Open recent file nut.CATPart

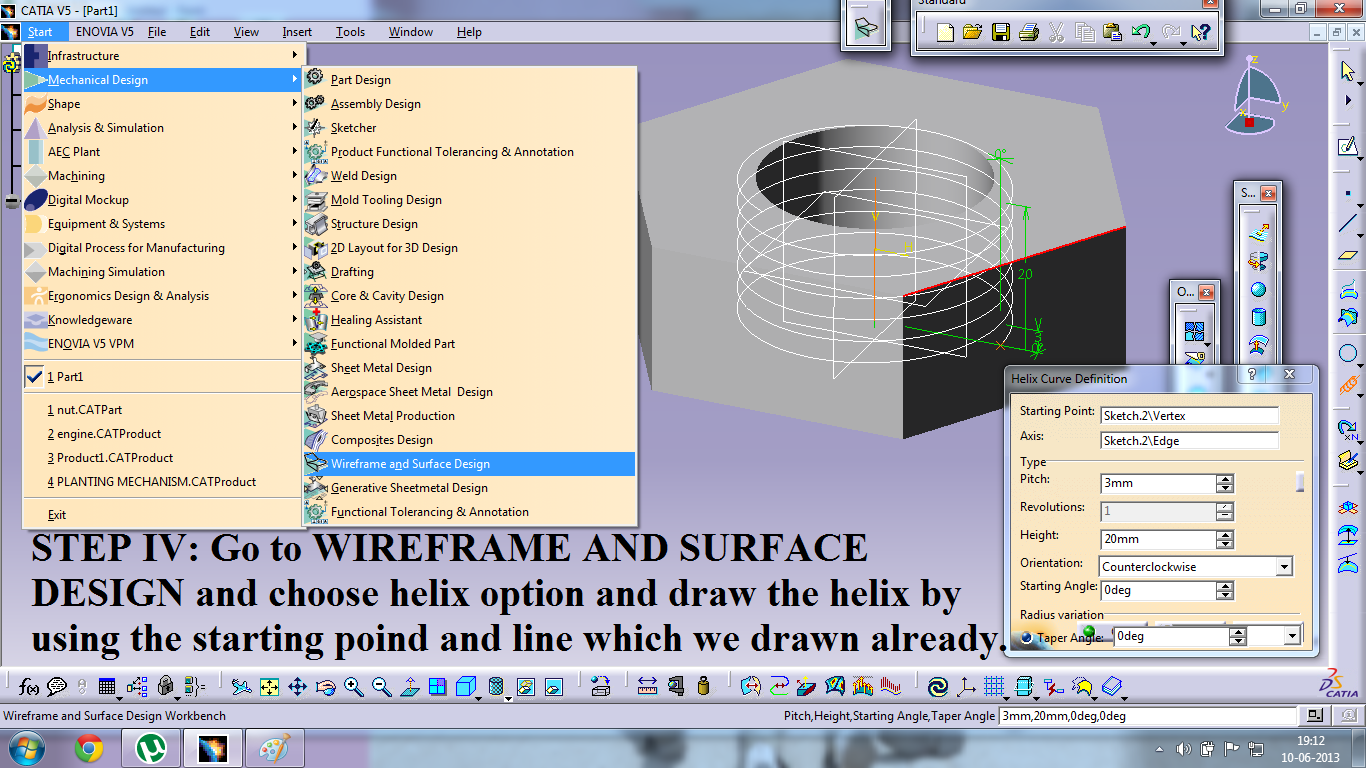coord(162,410)
